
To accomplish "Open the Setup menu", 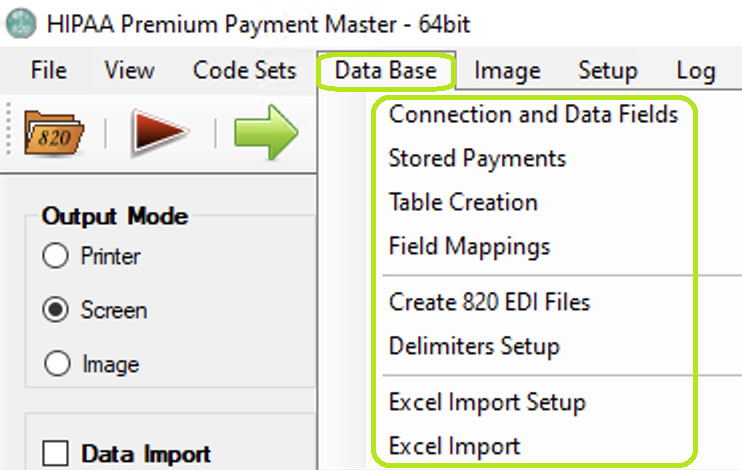I will click(x=608, y=71).
